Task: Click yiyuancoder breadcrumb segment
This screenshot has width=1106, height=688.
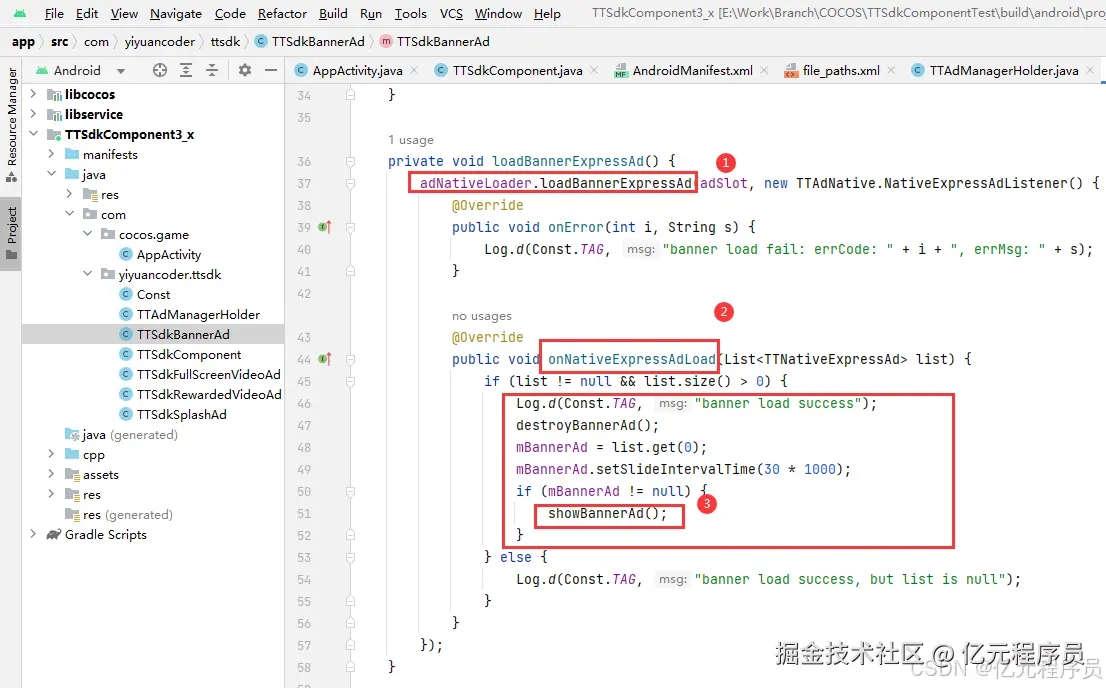Action: coord(159,42)
